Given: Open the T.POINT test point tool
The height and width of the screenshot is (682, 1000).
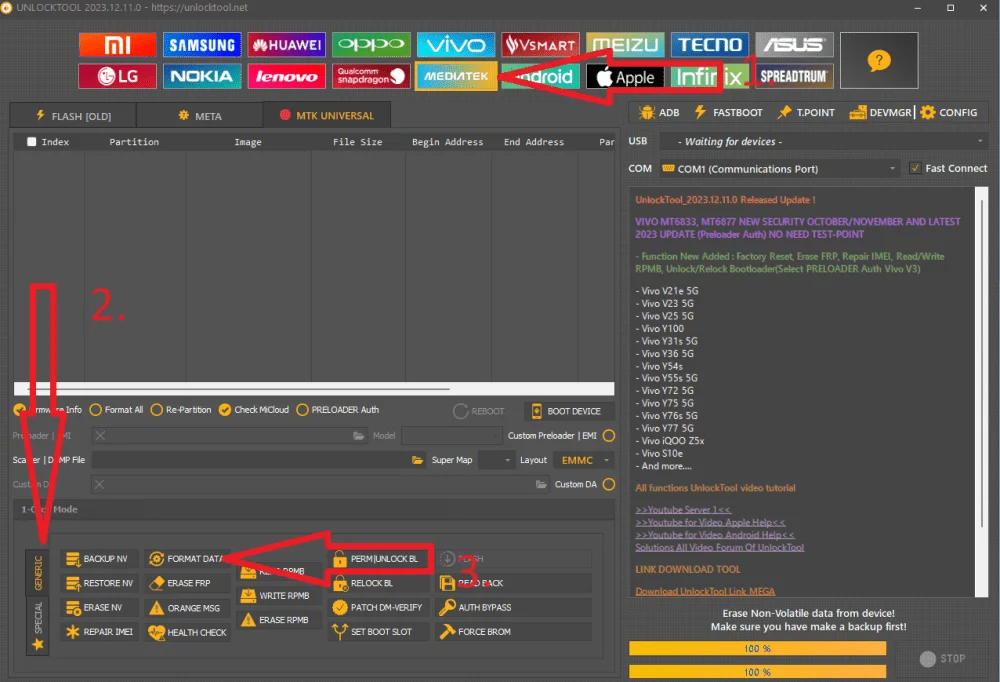Looking at the screenshot, I should pyautogui.click(x=806, y=112).
